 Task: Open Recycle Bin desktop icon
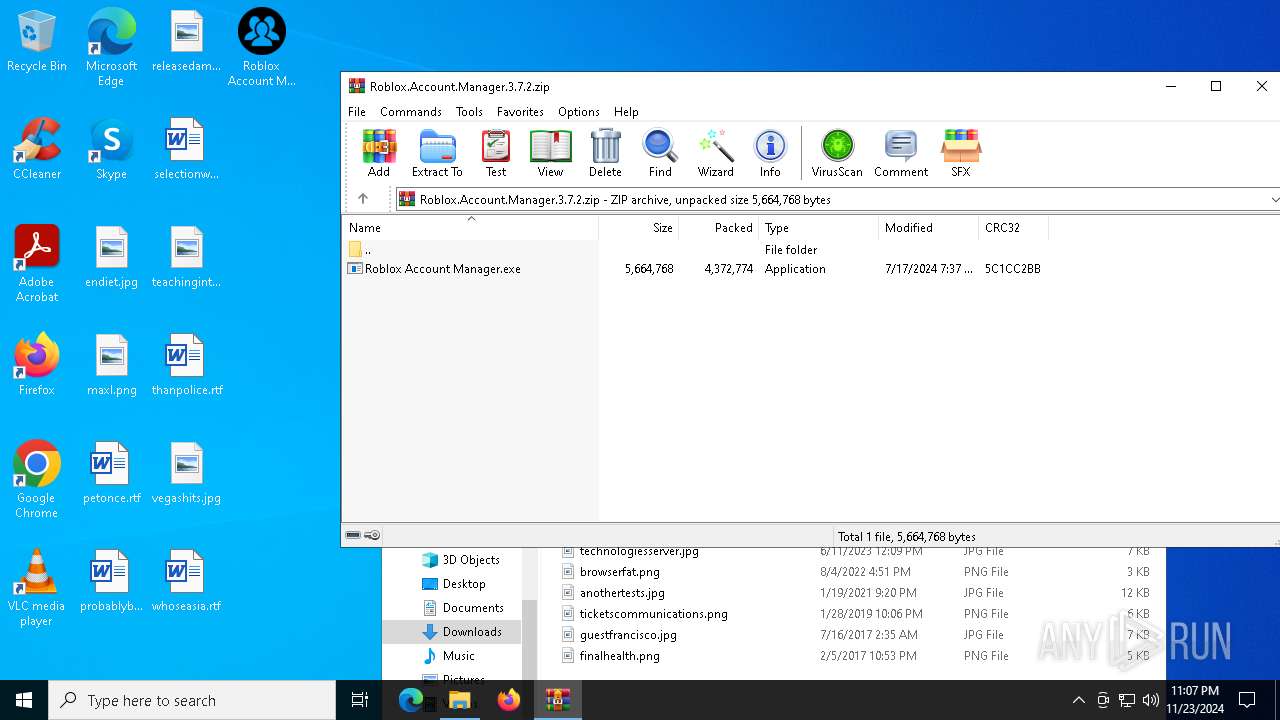coord(37,42)
